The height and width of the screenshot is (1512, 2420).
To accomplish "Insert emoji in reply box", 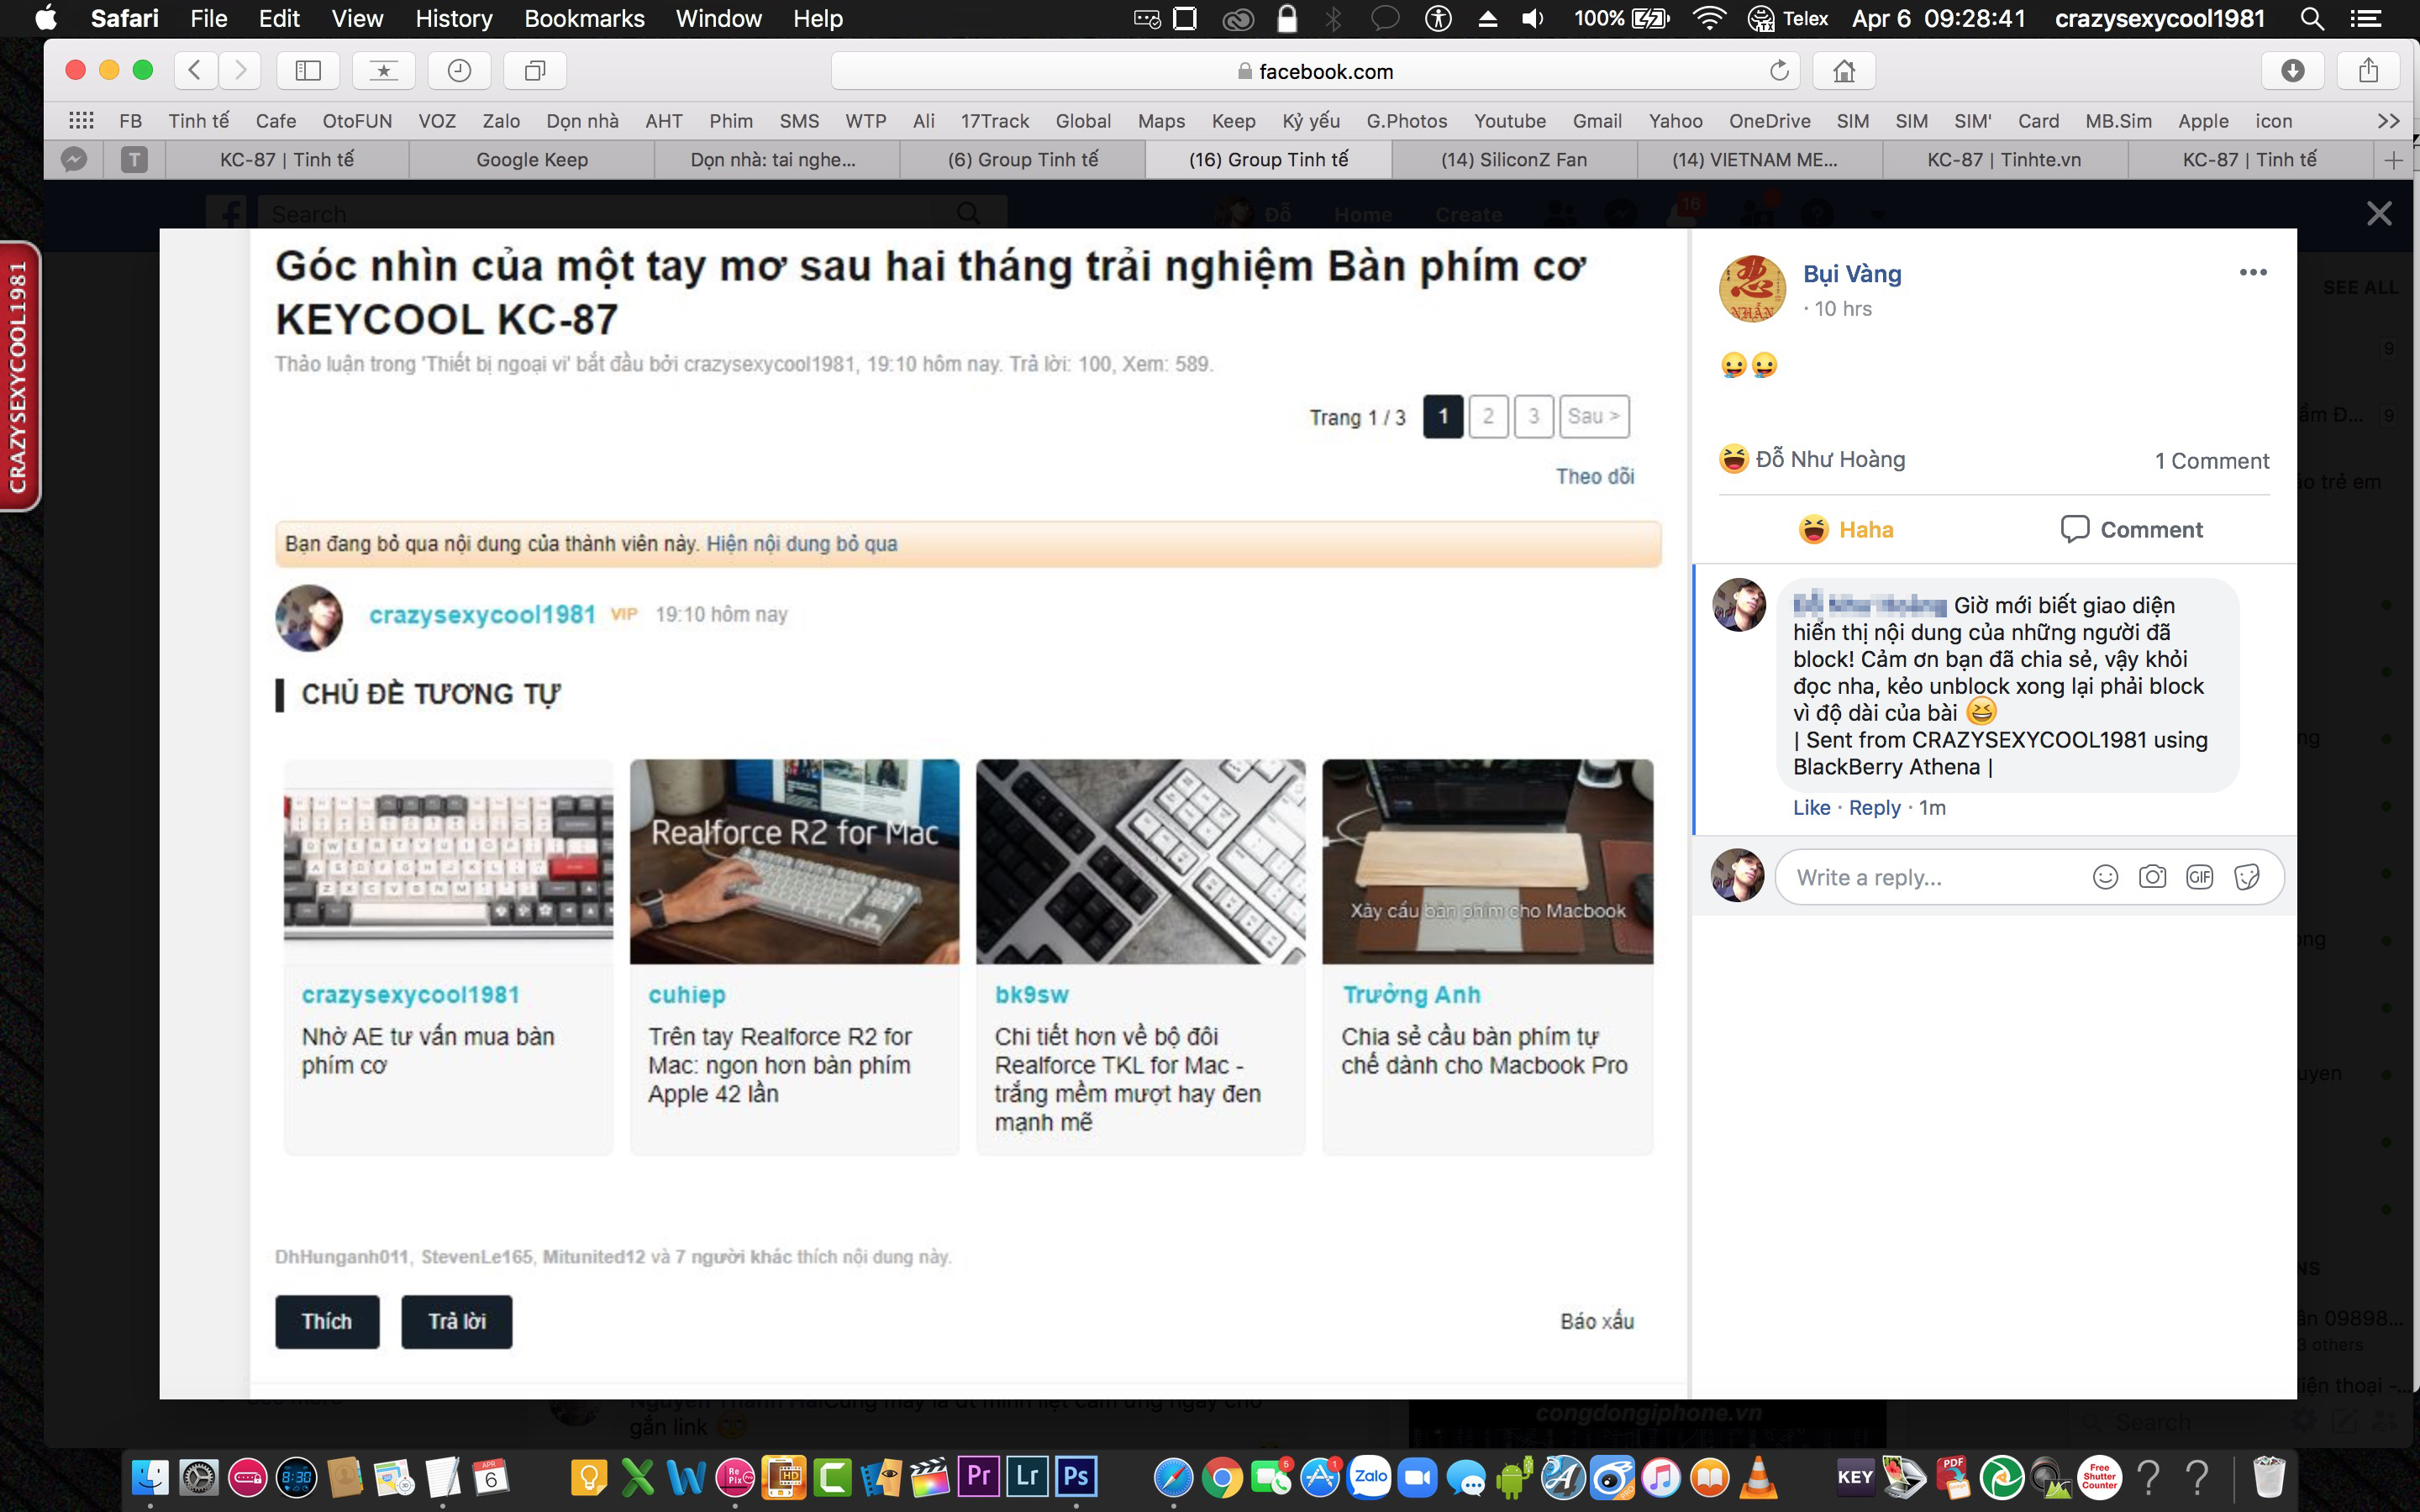I will tap(2105, 877).
